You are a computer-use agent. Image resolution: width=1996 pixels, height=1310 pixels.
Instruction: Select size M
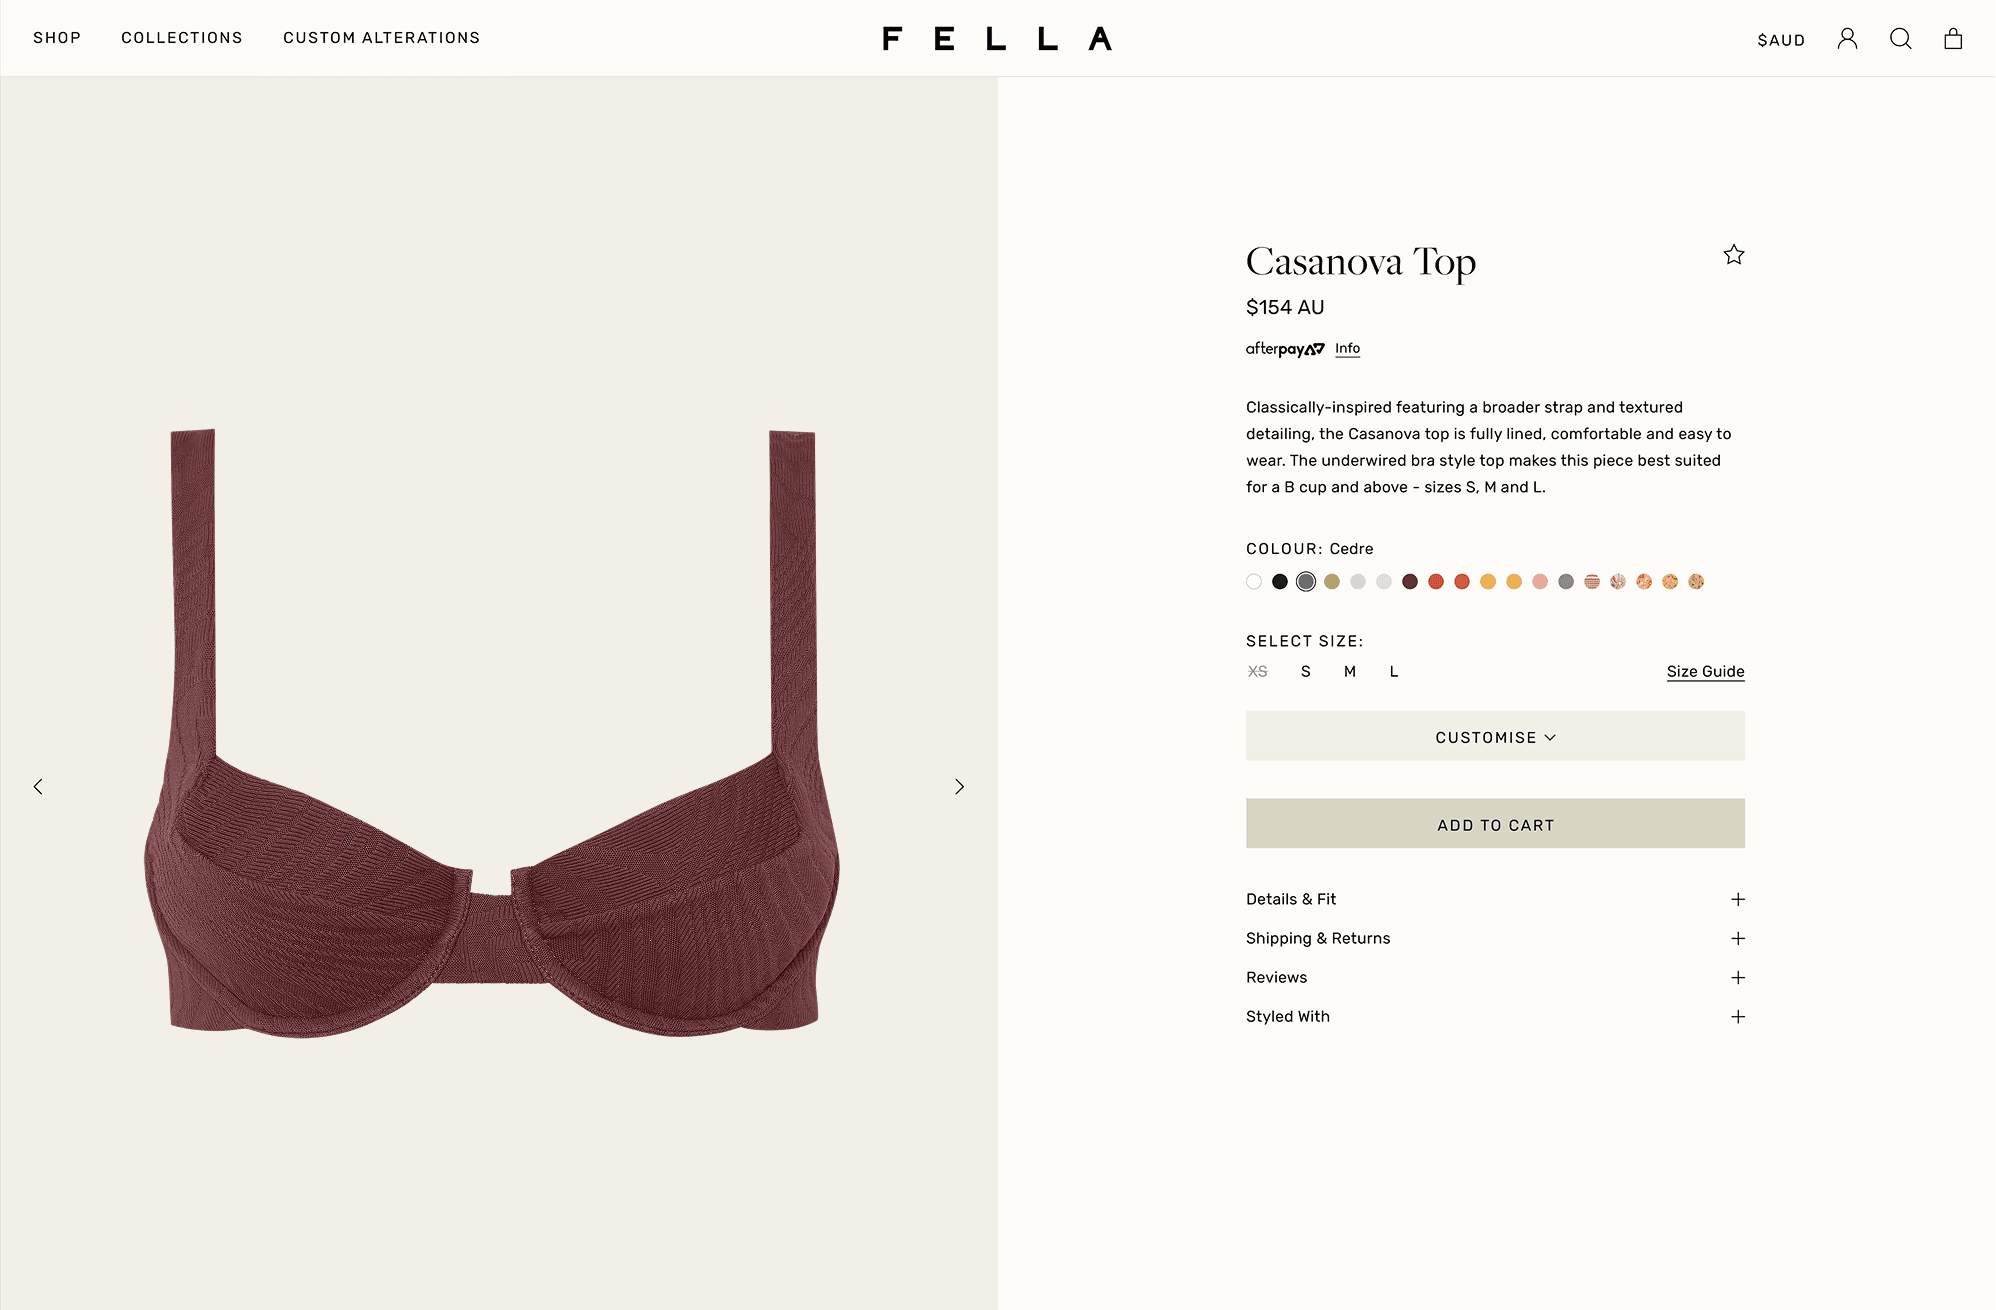[x=1350, y=672]
